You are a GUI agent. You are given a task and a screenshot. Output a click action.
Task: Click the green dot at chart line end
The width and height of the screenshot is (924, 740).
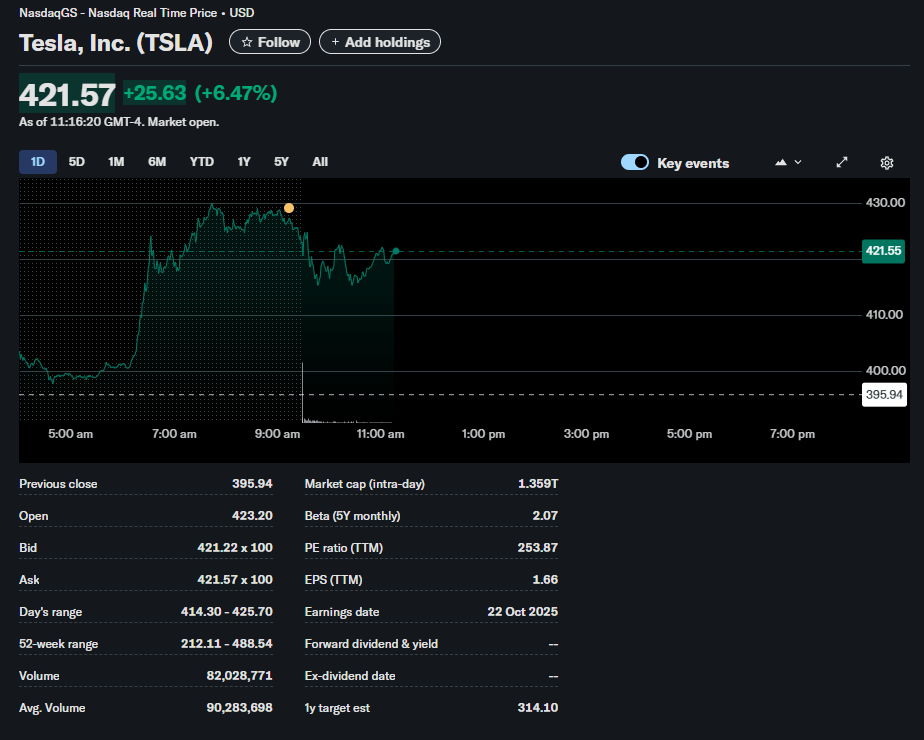pyautogui.click(x=396, y=251)
